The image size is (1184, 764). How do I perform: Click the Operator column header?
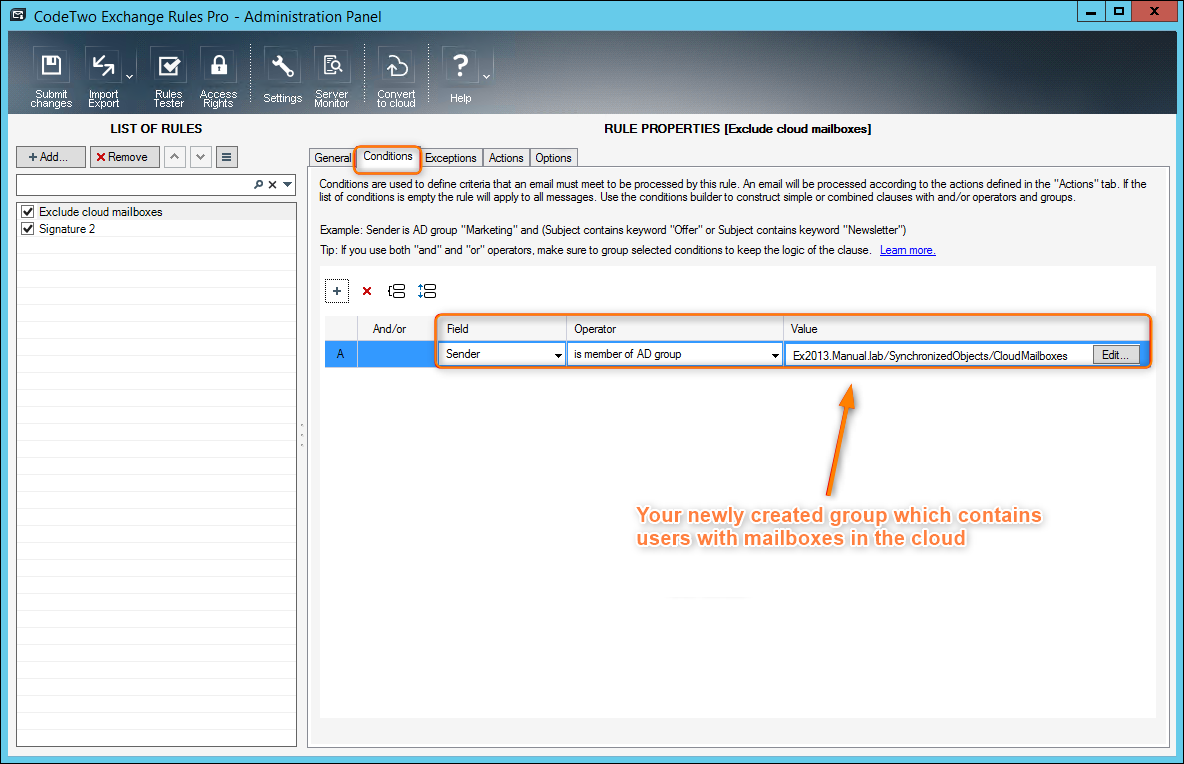(x=675, y=329)
